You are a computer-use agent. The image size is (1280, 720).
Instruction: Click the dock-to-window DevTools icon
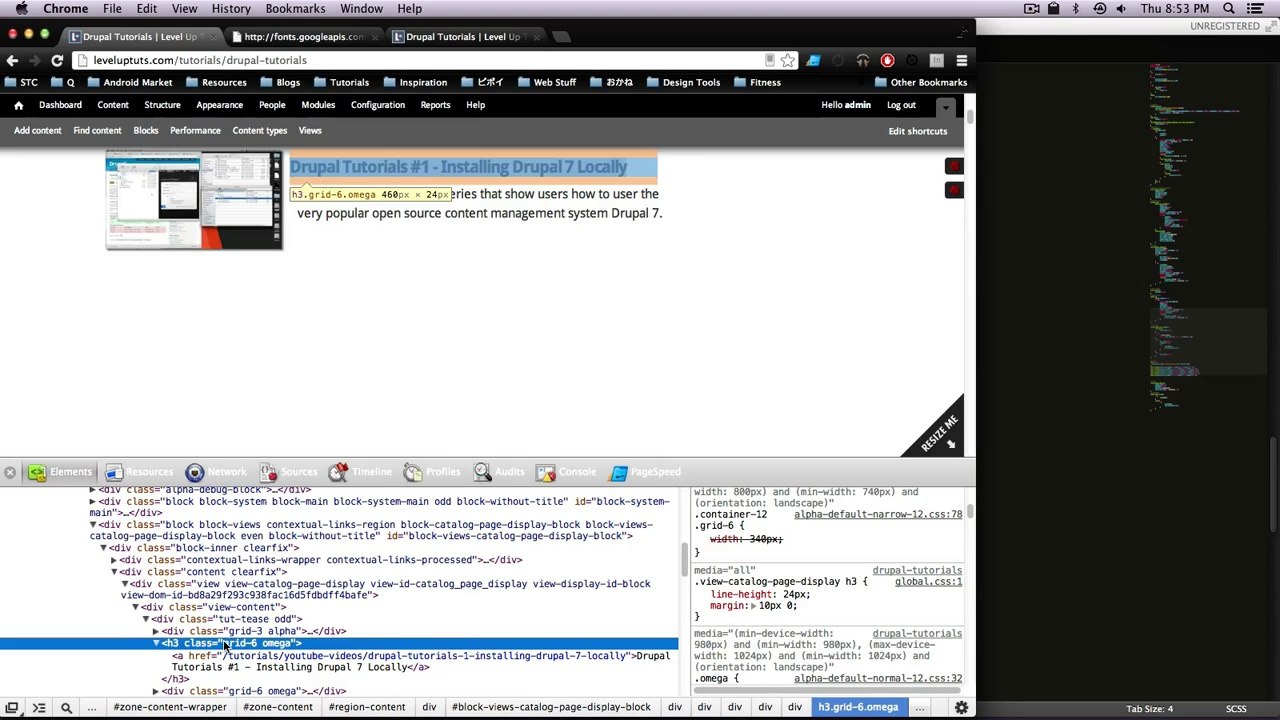(x=12, y=708)
